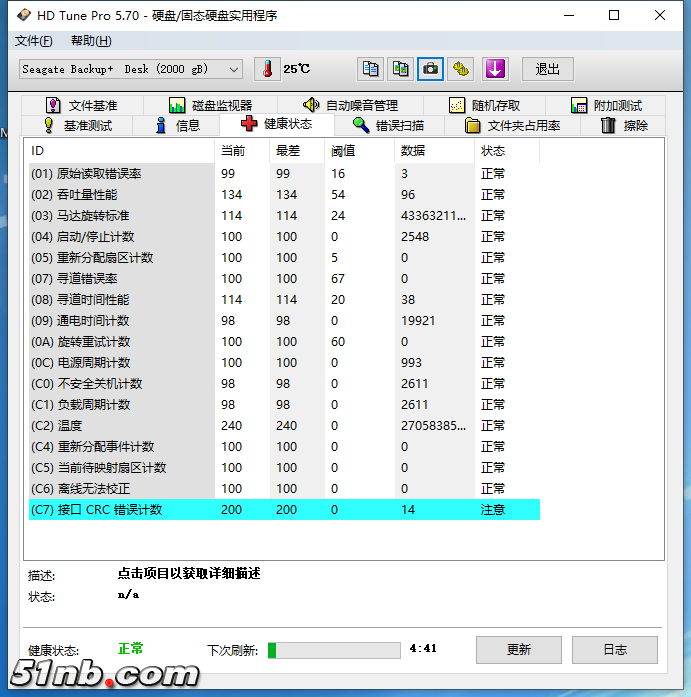Click the next refresh progress bar

coord(334,650)
